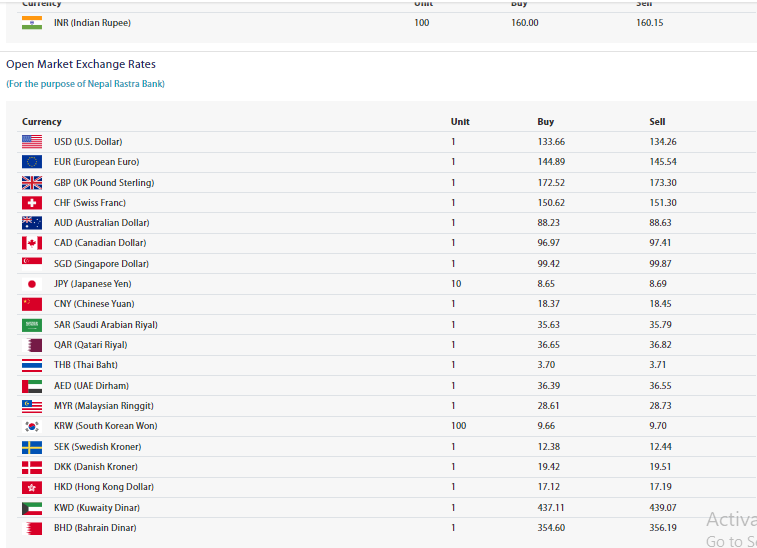Click the Australian Dollar flag icon
This screenshot has height=548, width=757.
[32, 223]
